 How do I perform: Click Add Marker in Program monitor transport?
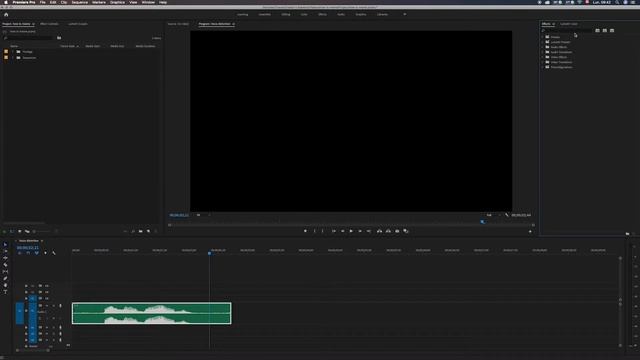(x=305, y=231)
